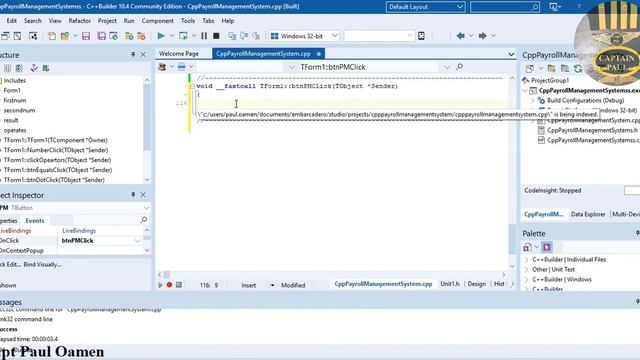Click the Object Inspector search icon

144,220
